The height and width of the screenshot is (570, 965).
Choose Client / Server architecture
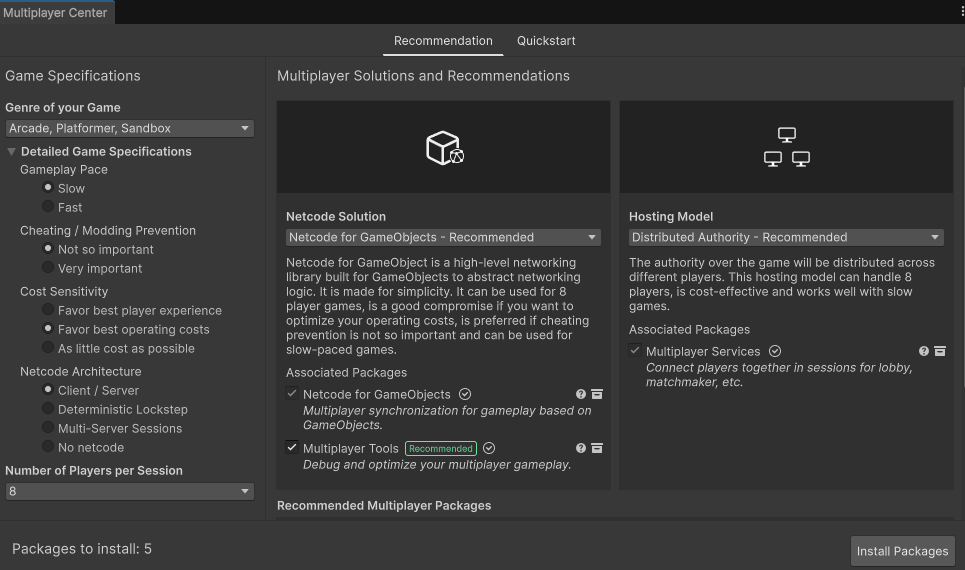48,390
